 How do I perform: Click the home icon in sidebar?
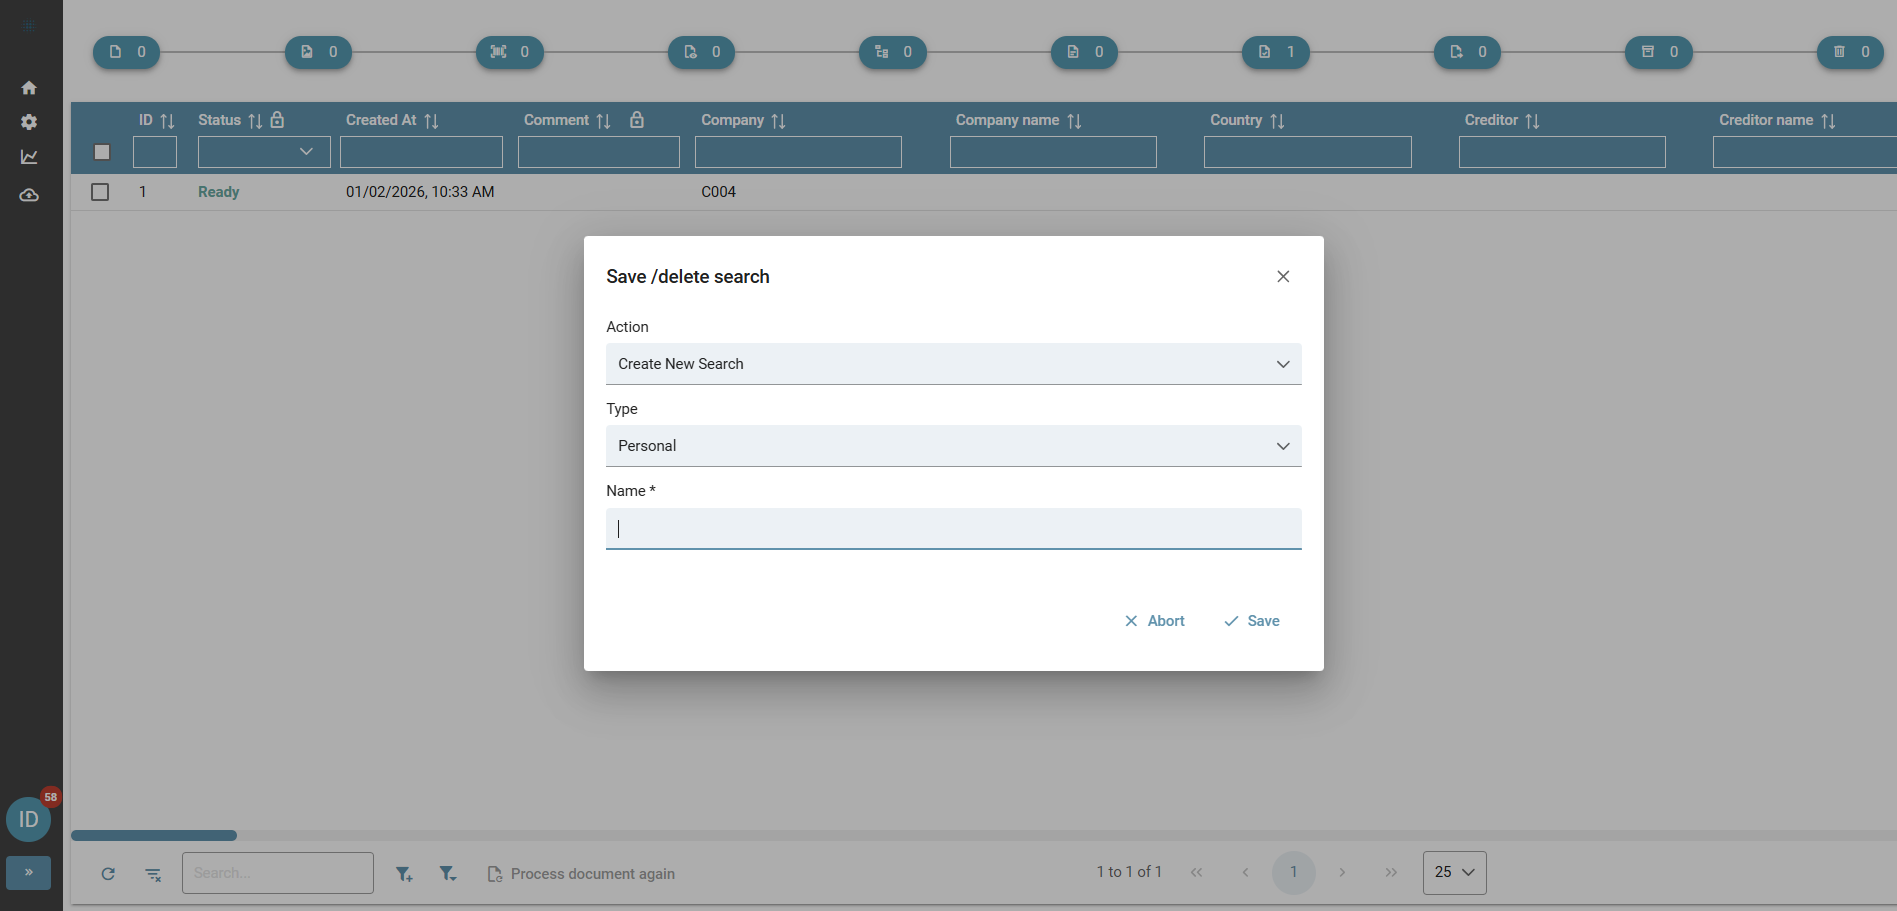point(29,88)
